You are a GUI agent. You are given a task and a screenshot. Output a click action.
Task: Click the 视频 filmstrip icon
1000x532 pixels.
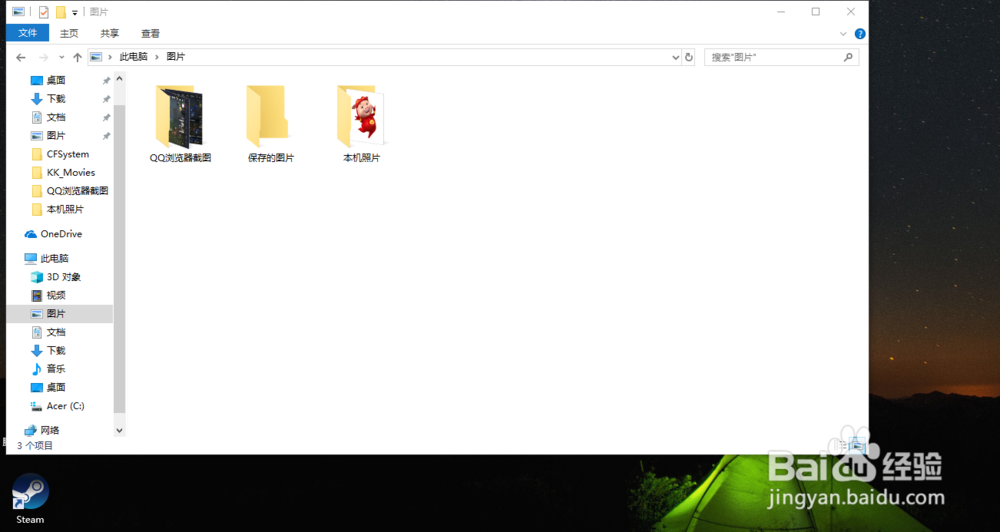pyautogui.click(x=37, y=295)
